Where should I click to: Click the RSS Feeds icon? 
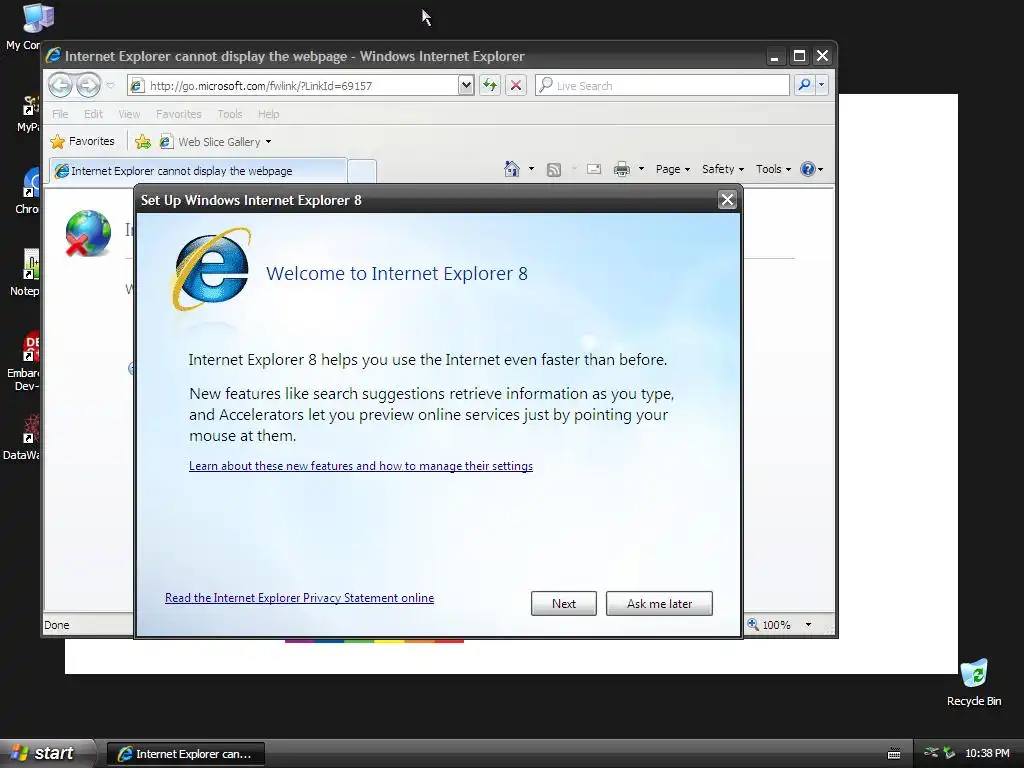point(554,170)
